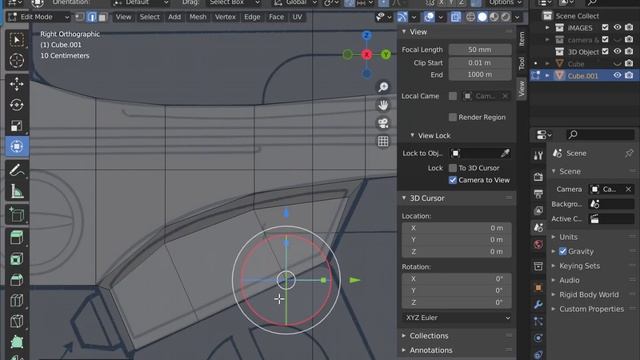Switch orthographic/perspective with grid icon
This screenshot has height=360, width=640.
tap(383, 141)
